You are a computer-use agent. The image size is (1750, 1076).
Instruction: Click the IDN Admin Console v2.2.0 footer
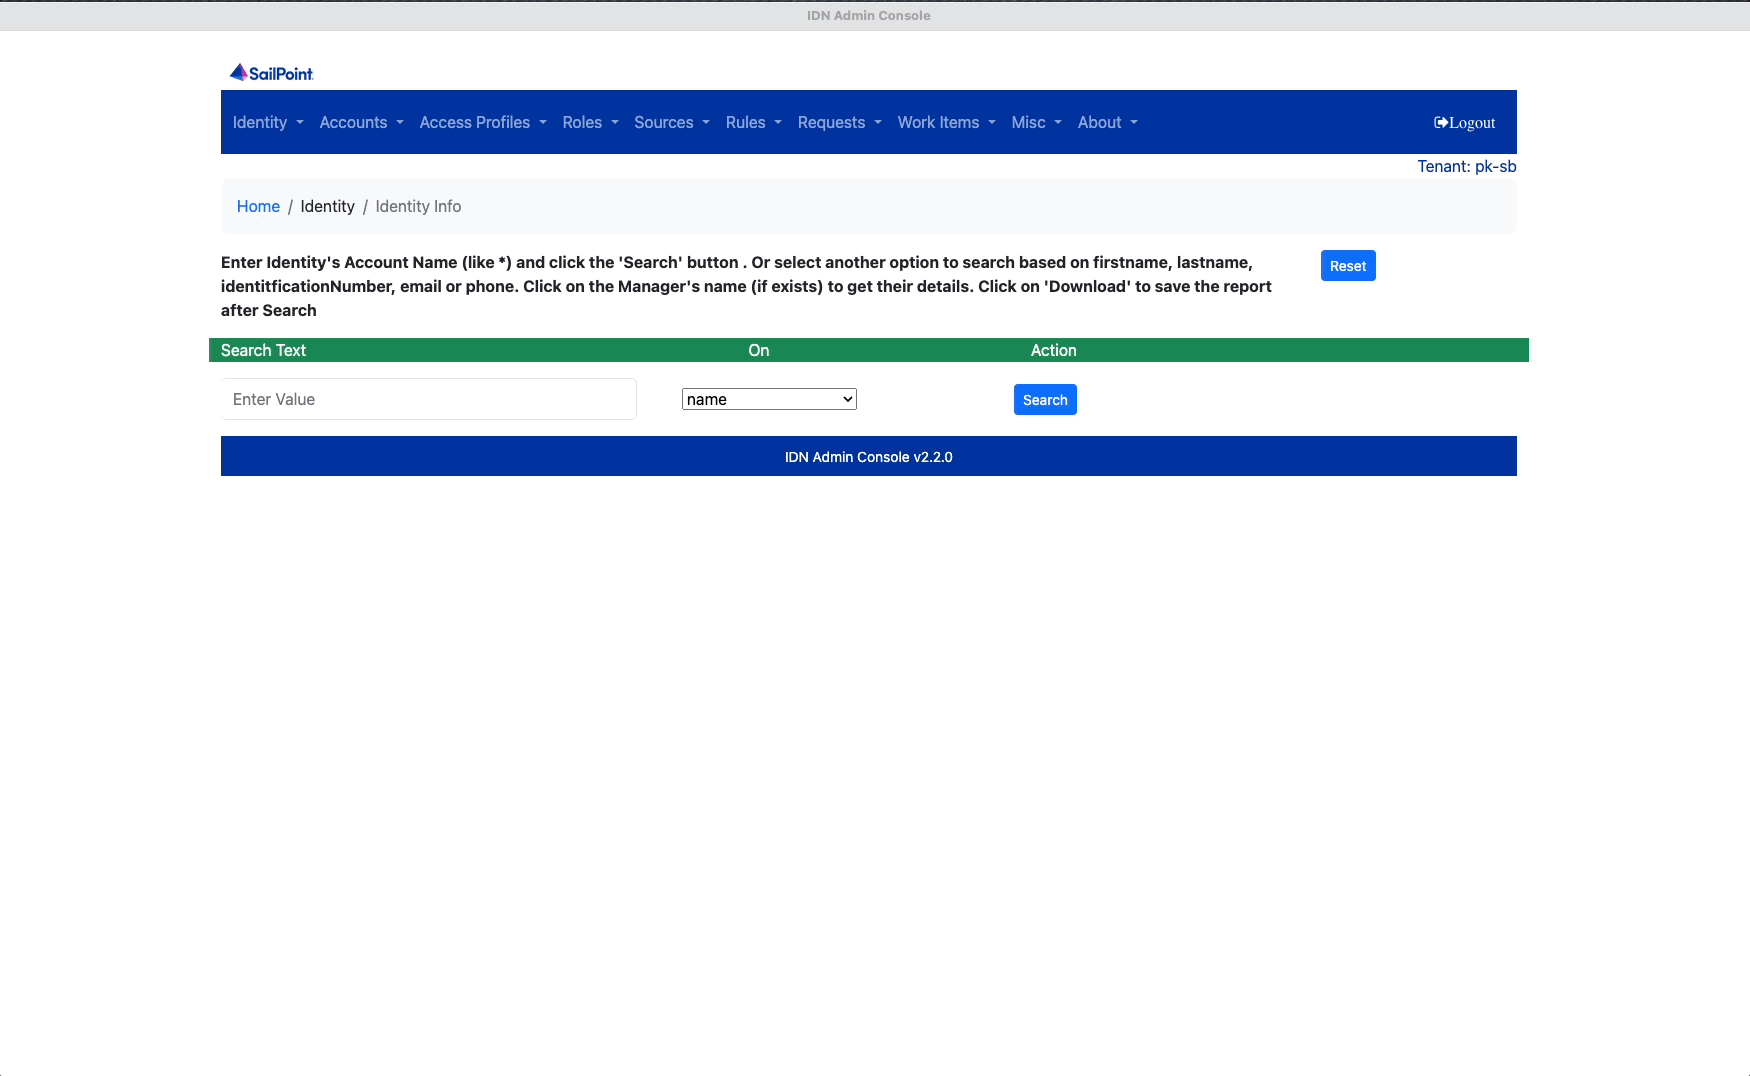pyautogui.click(x=868, y=457)
